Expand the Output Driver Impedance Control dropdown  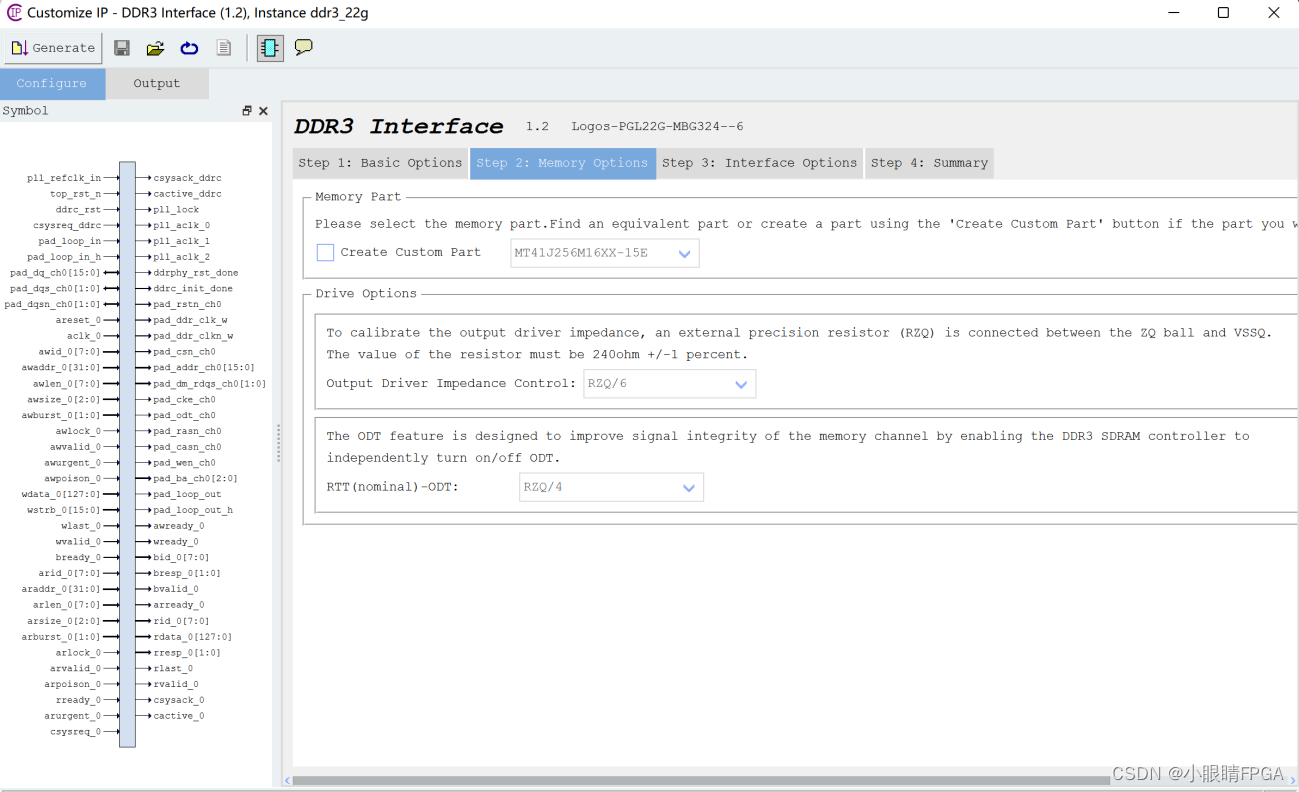(670, 384)
